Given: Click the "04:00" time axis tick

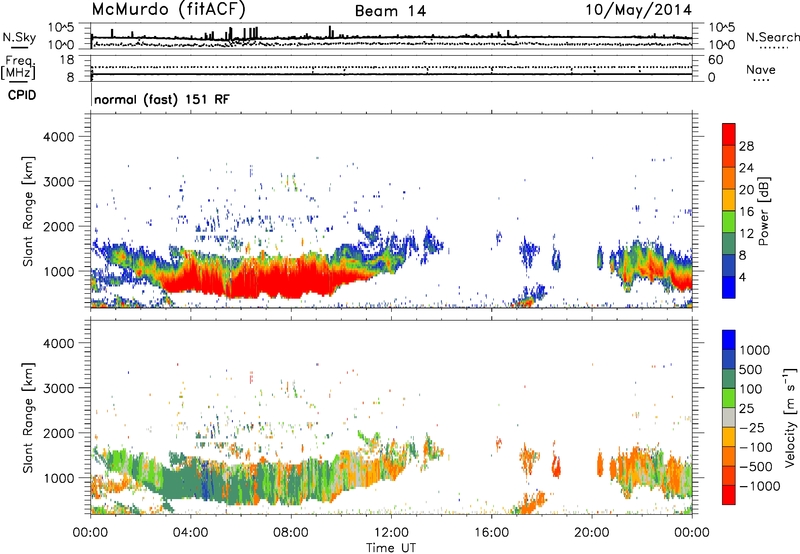Looking at the screenshot, I should tap(191, 533).
